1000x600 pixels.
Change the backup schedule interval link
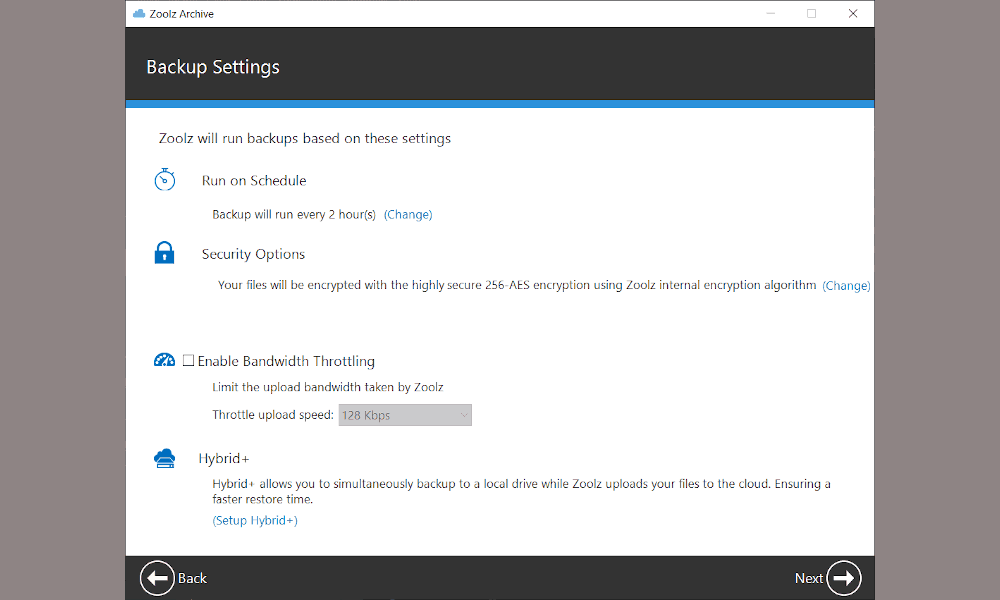pyautogui.click(x=408, y=214)
